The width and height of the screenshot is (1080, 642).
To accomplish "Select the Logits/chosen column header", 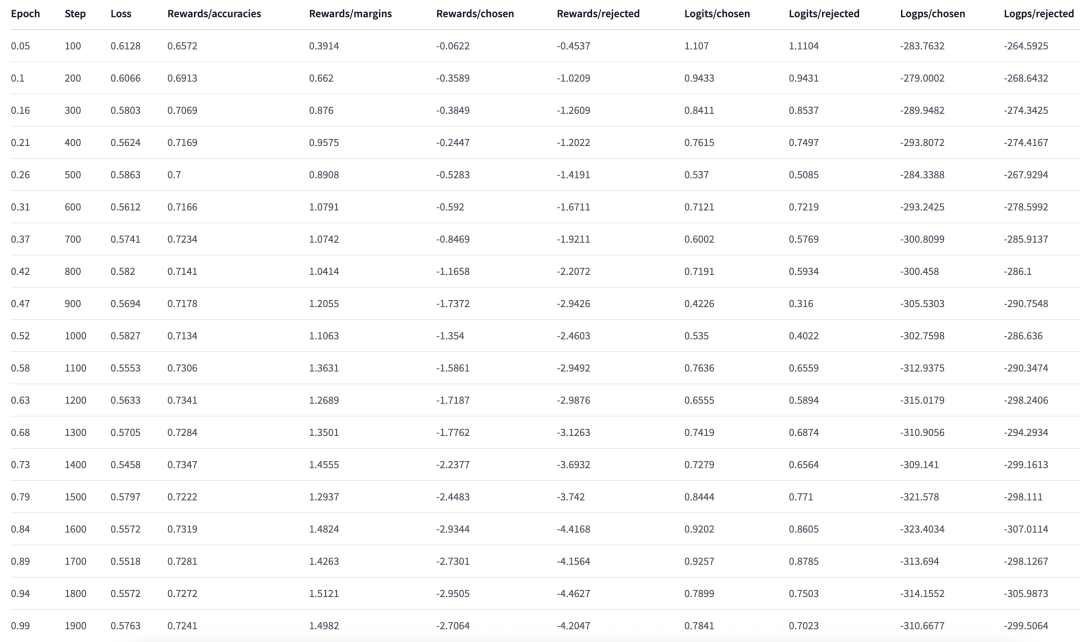I will pos(717,14).
